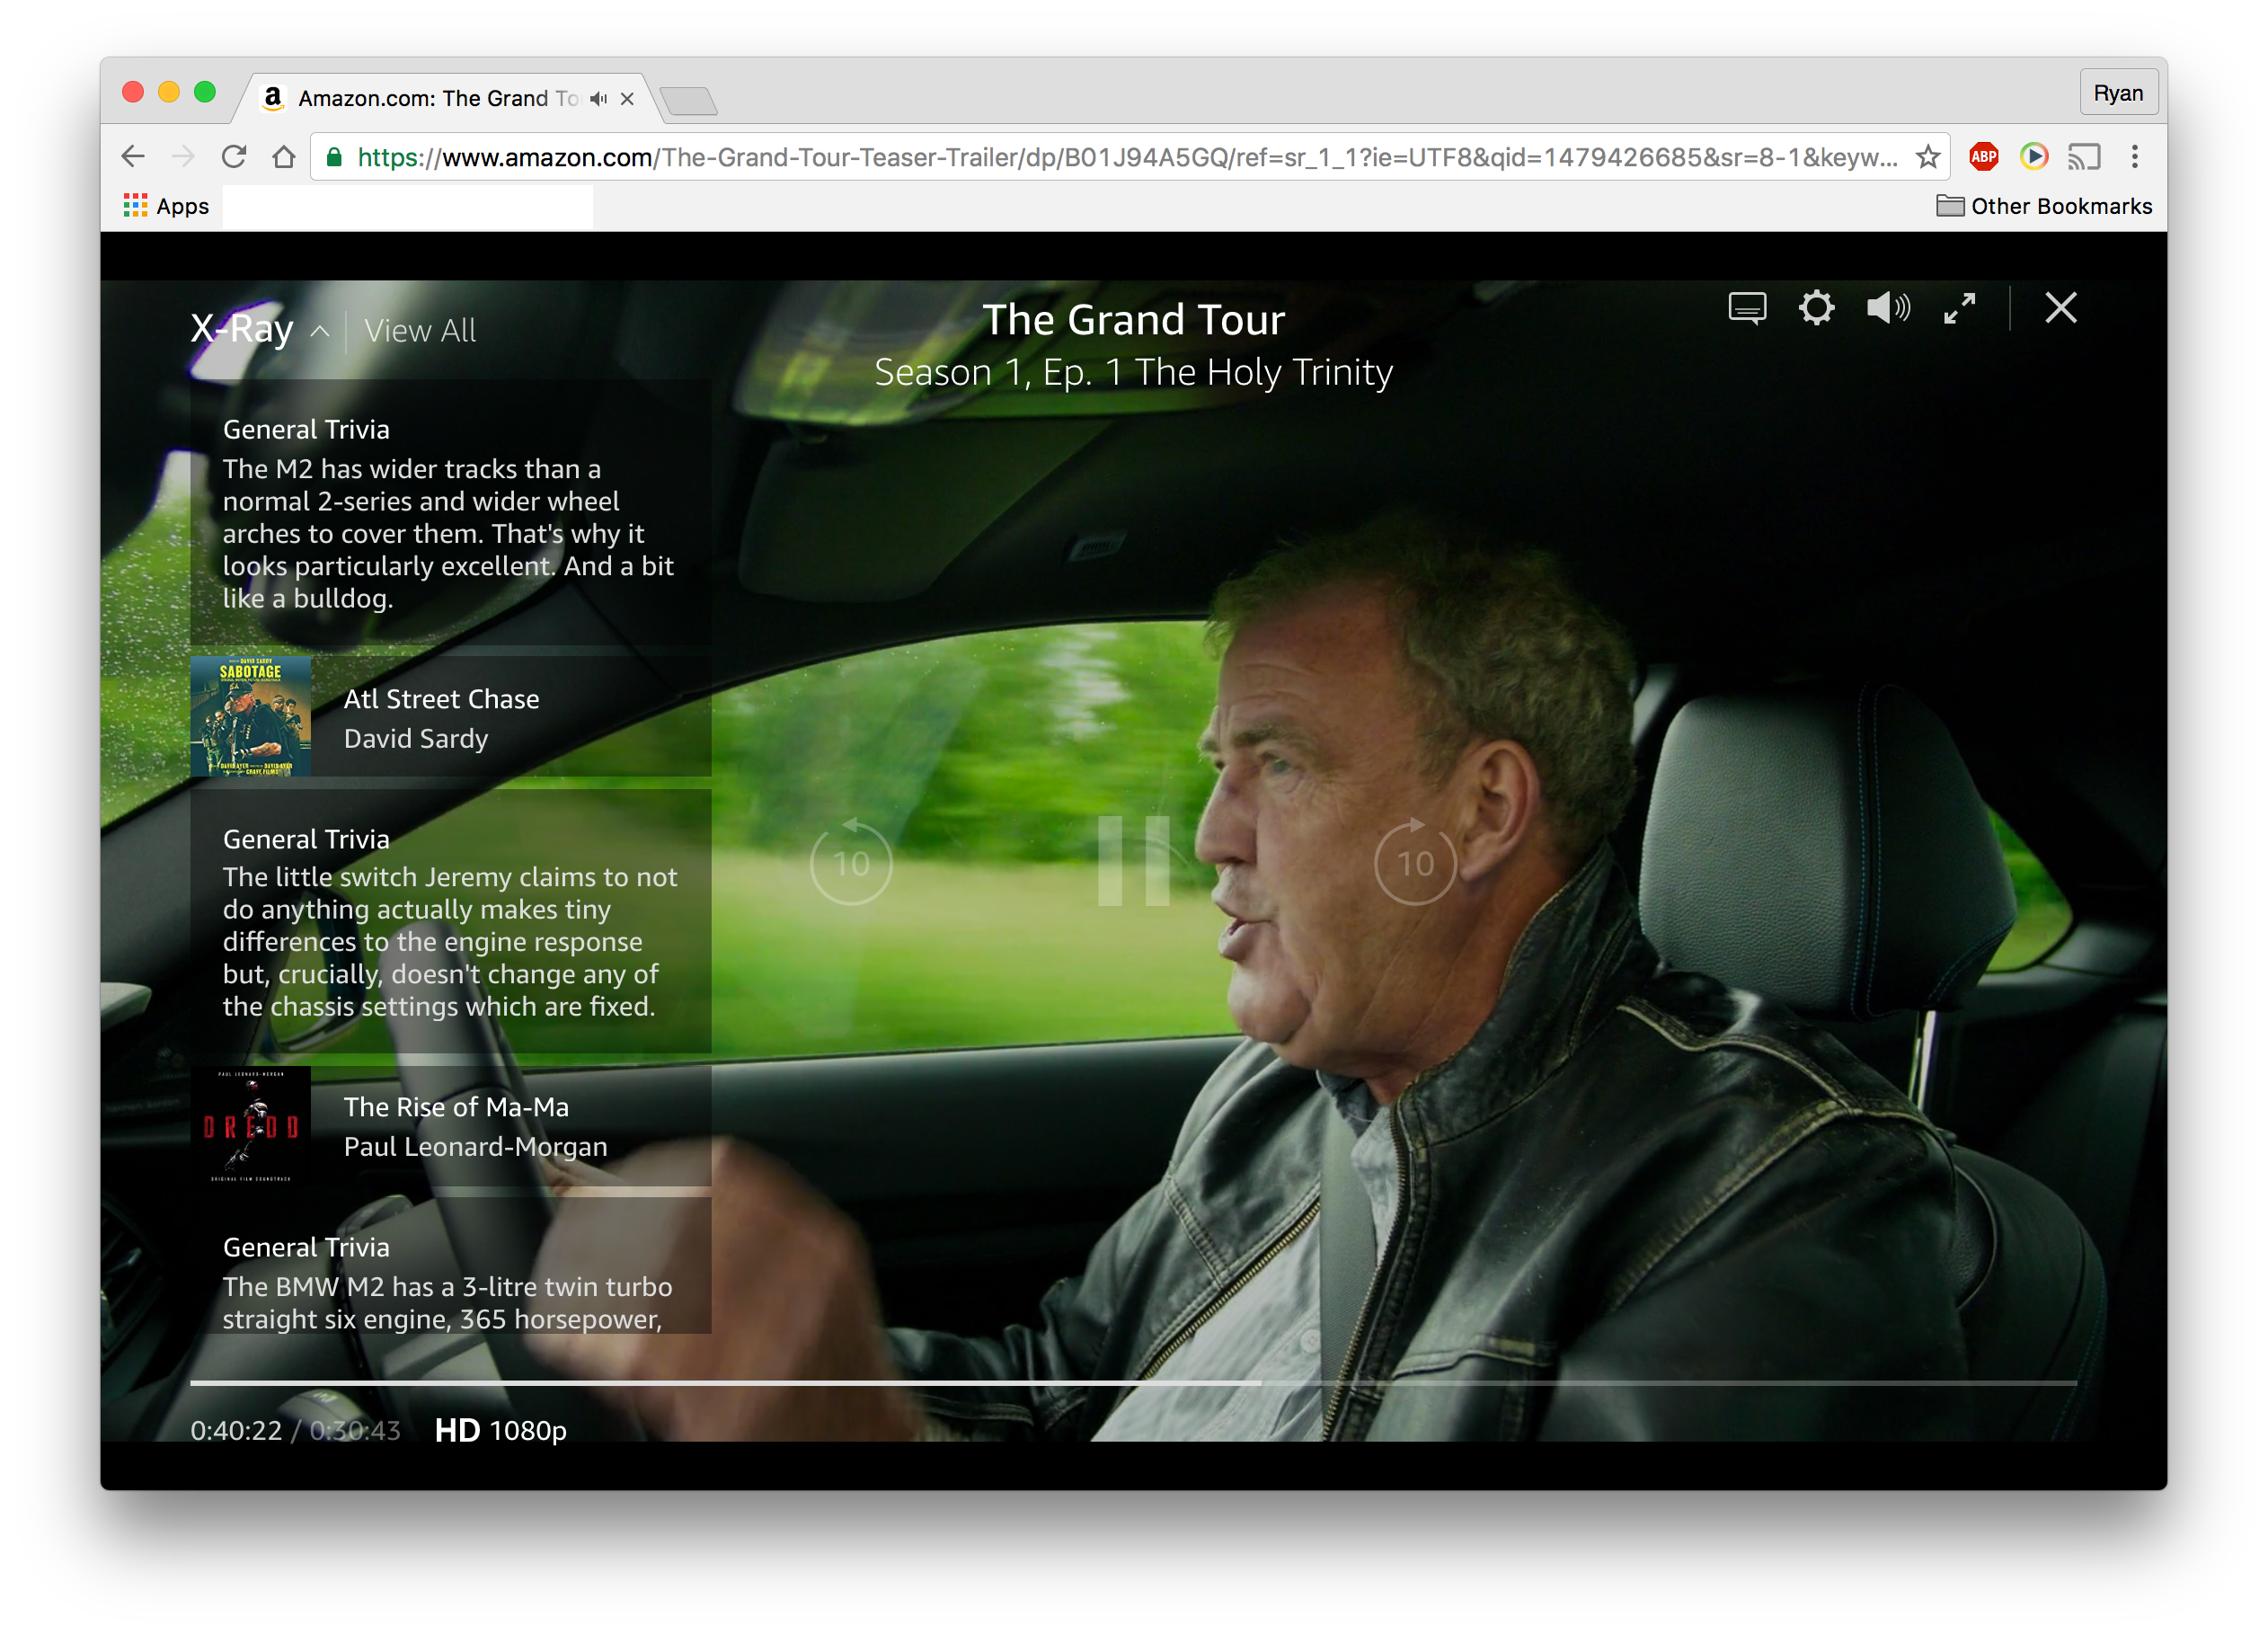
Task: Enter fullscreen mode in player
Action: tap(1959, 308)
